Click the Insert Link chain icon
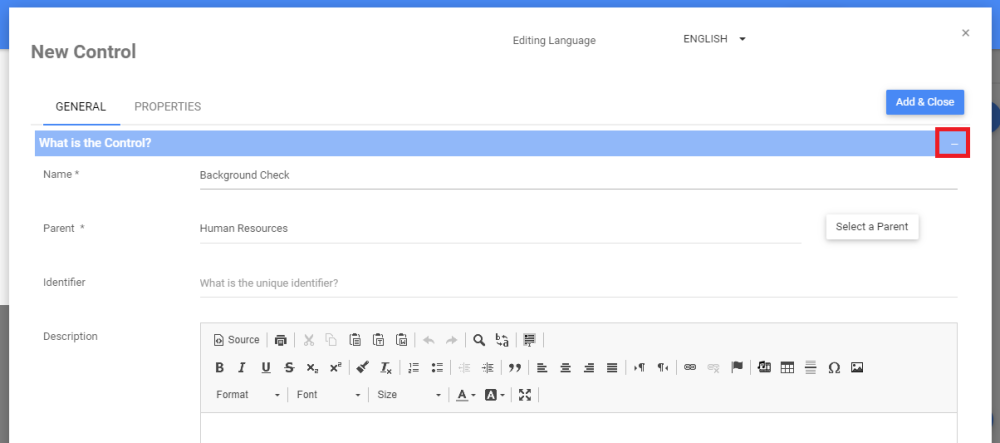The height and width of the screenshot is (443, 1000). pyautogui.click(x=689, y=367)
